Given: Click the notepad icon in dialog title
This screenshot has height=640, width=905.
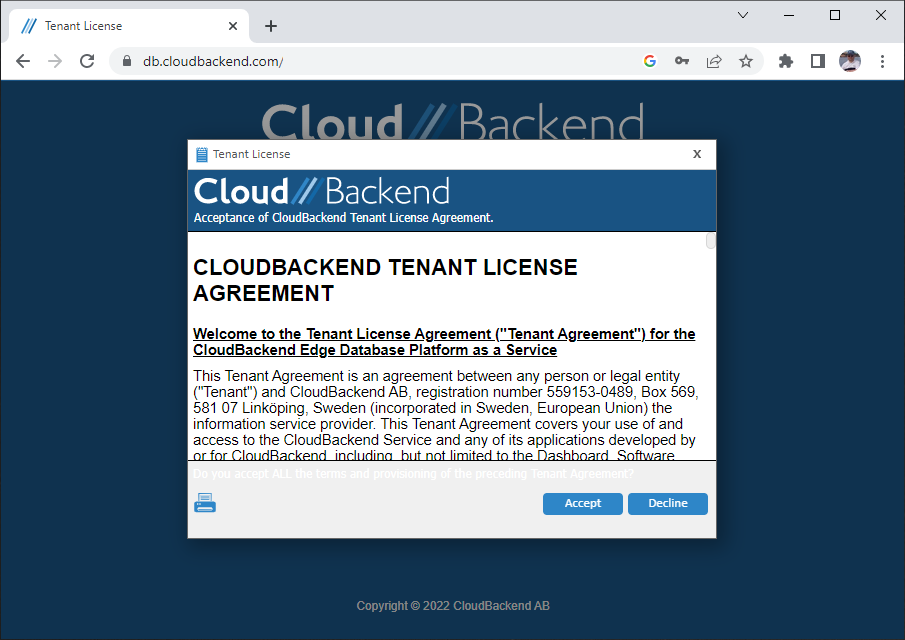Looking at the screenshot, I should tap(201, 154).
